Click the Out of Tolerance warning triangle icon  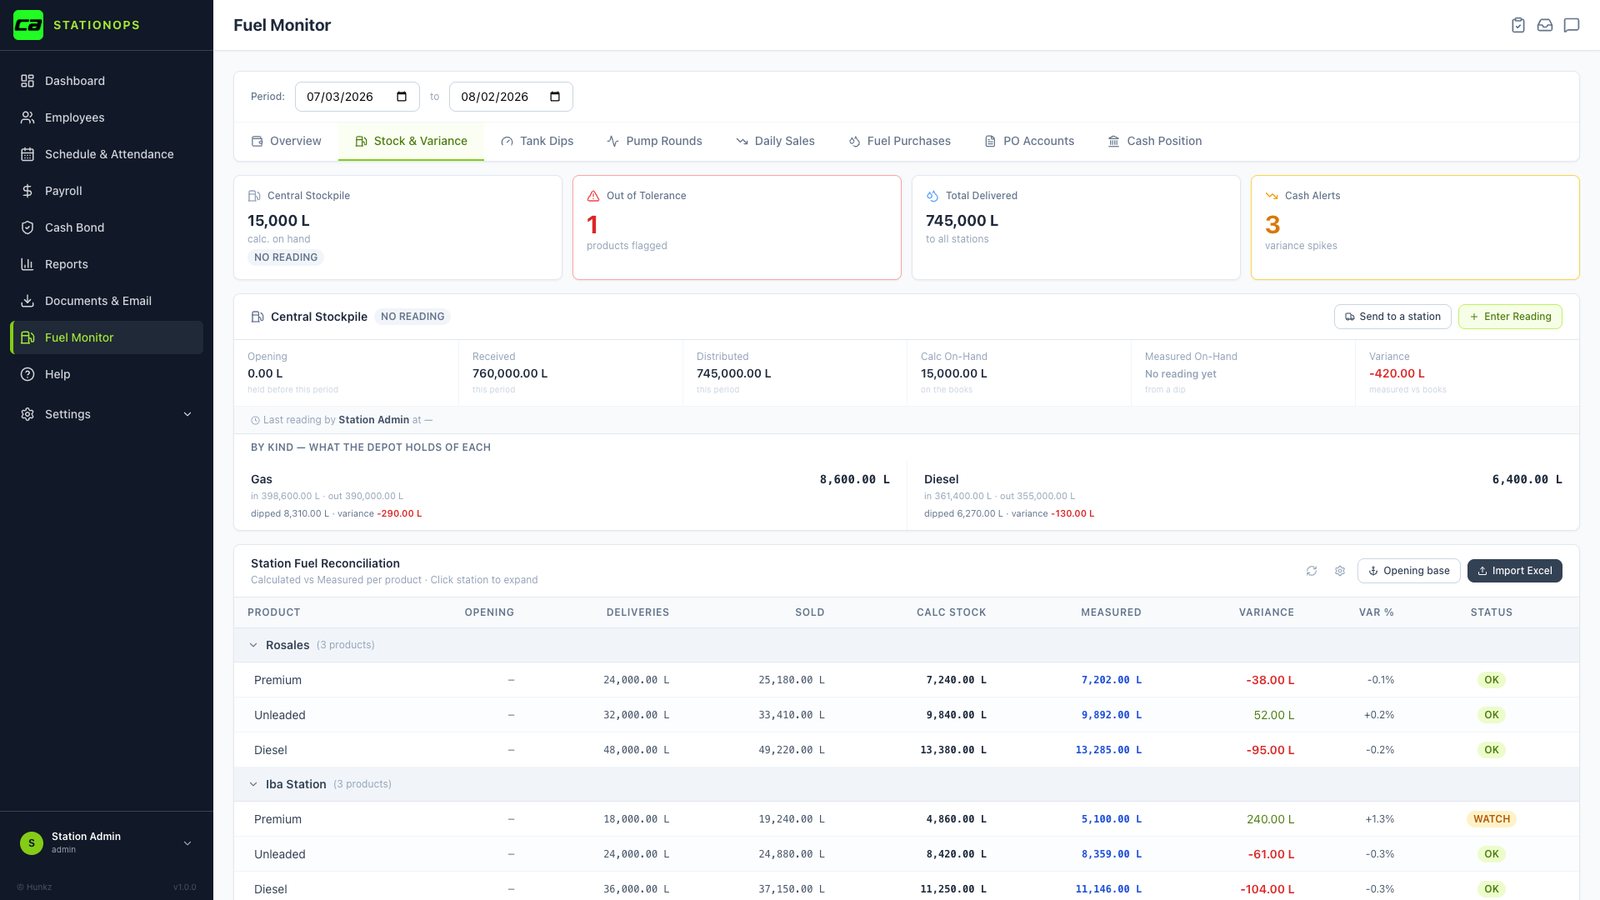tap(593, 196)
